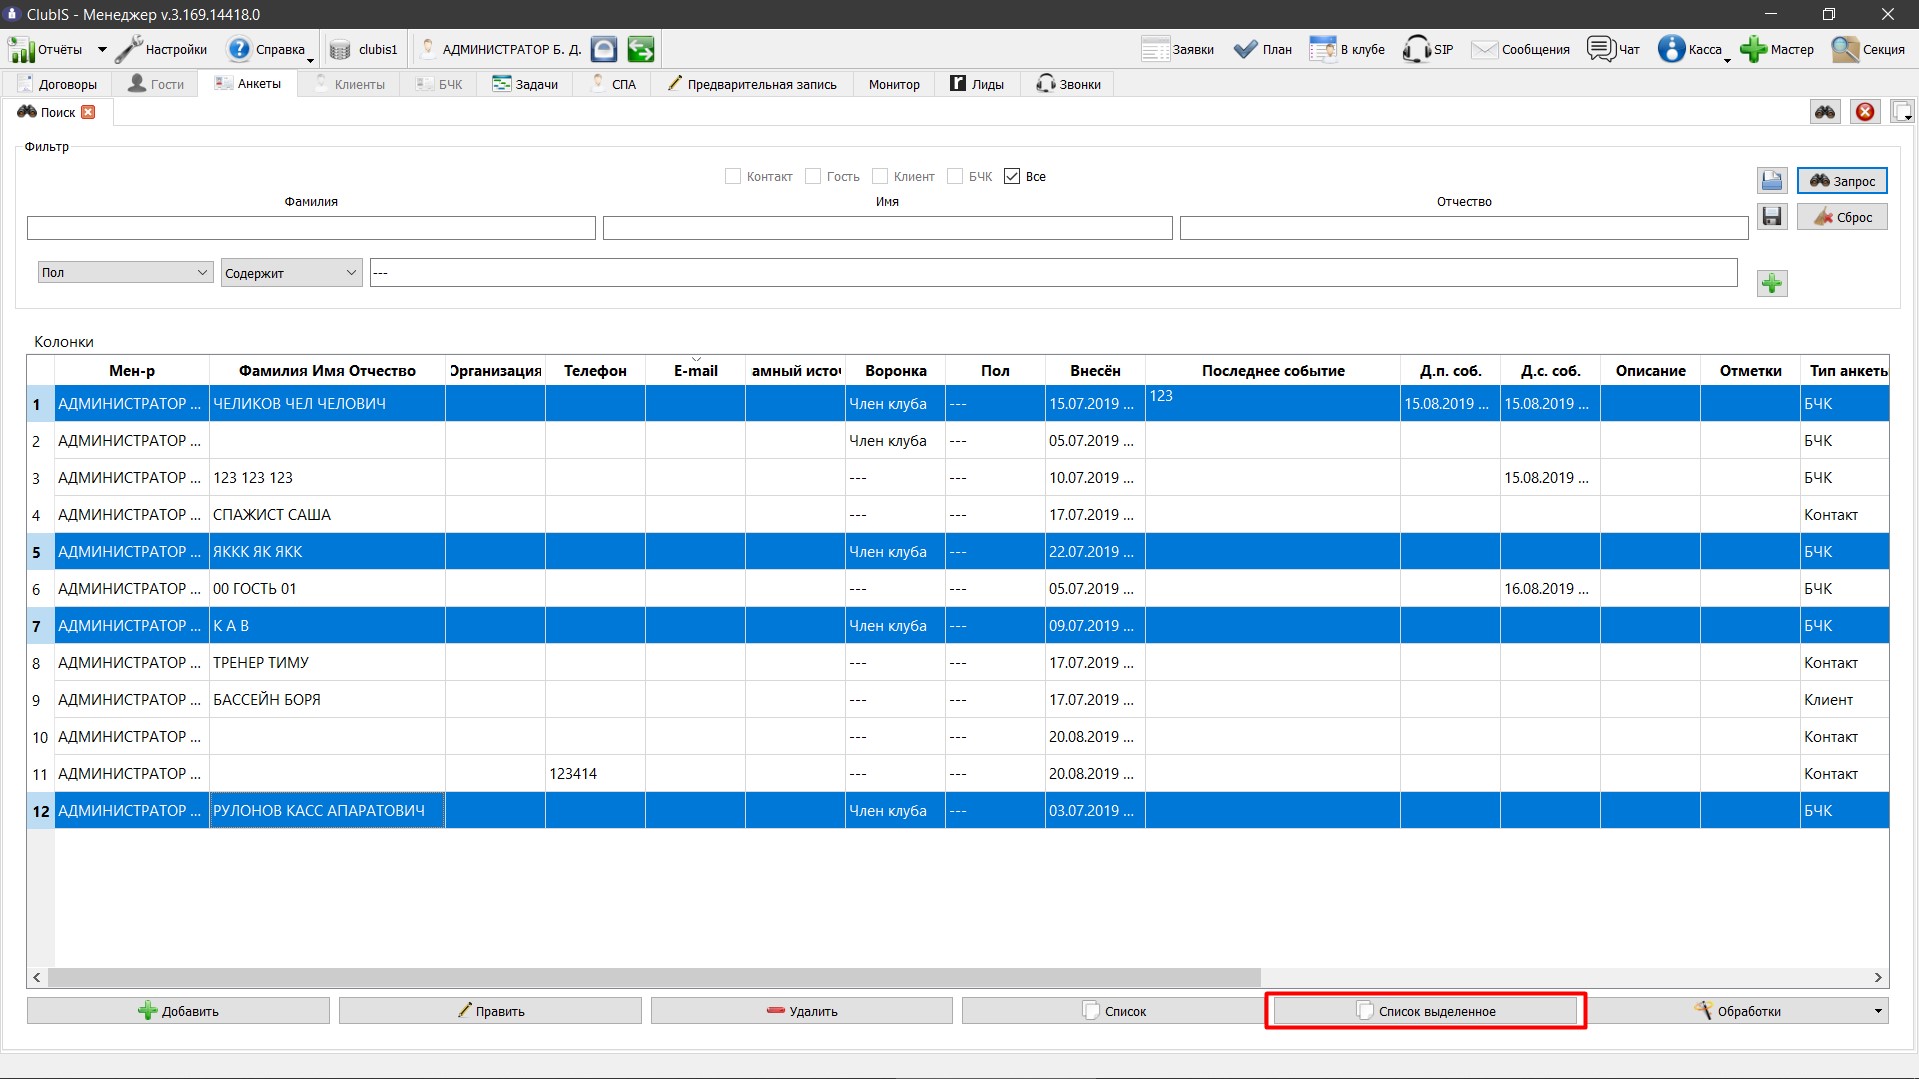1919x1079 pixels.
Task: Click the Фамилия input field
Action: click(311, 228)
